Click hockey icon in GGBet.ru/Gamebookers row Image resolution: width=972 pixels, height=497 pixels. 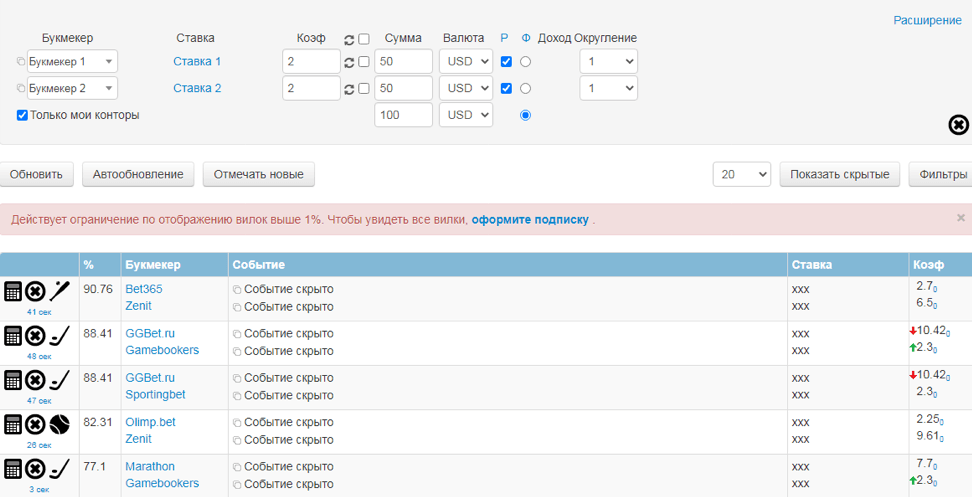point(60,335)
